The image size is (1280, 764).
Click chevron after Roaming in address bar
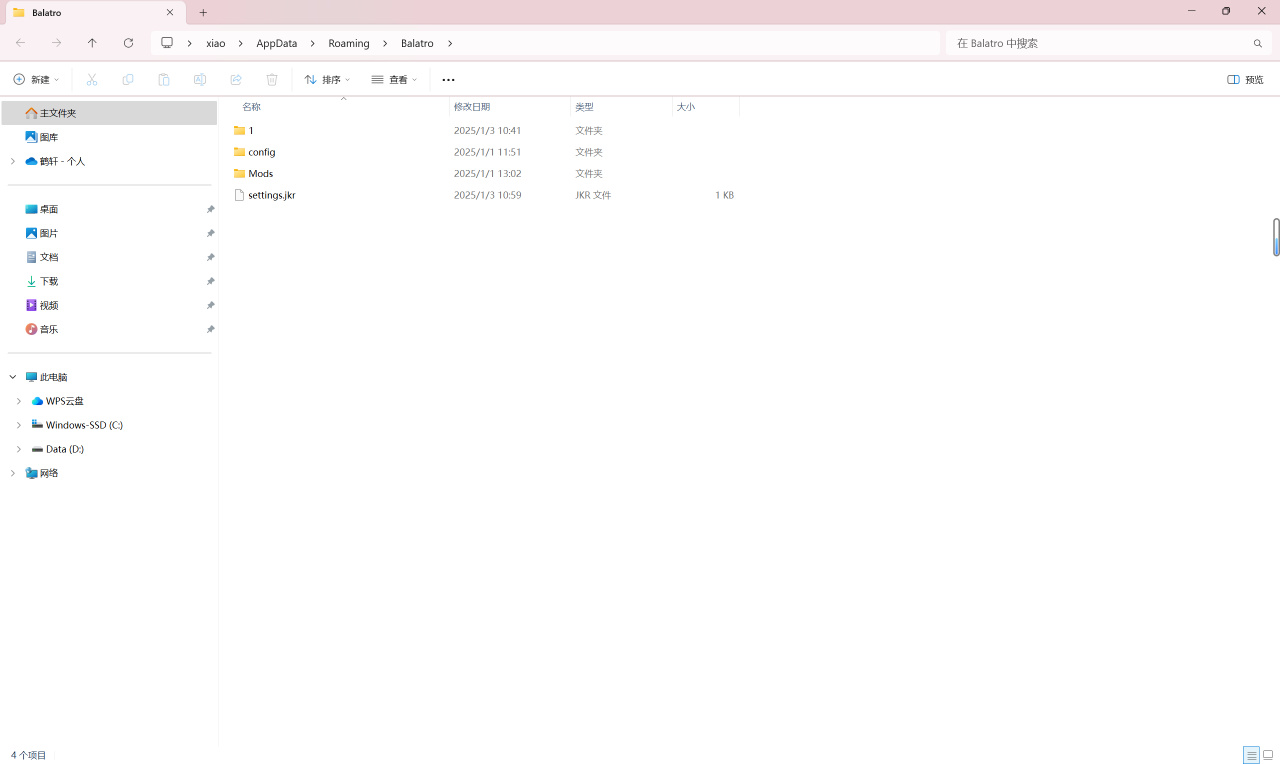pyautogui.click(x=385, y=43)
